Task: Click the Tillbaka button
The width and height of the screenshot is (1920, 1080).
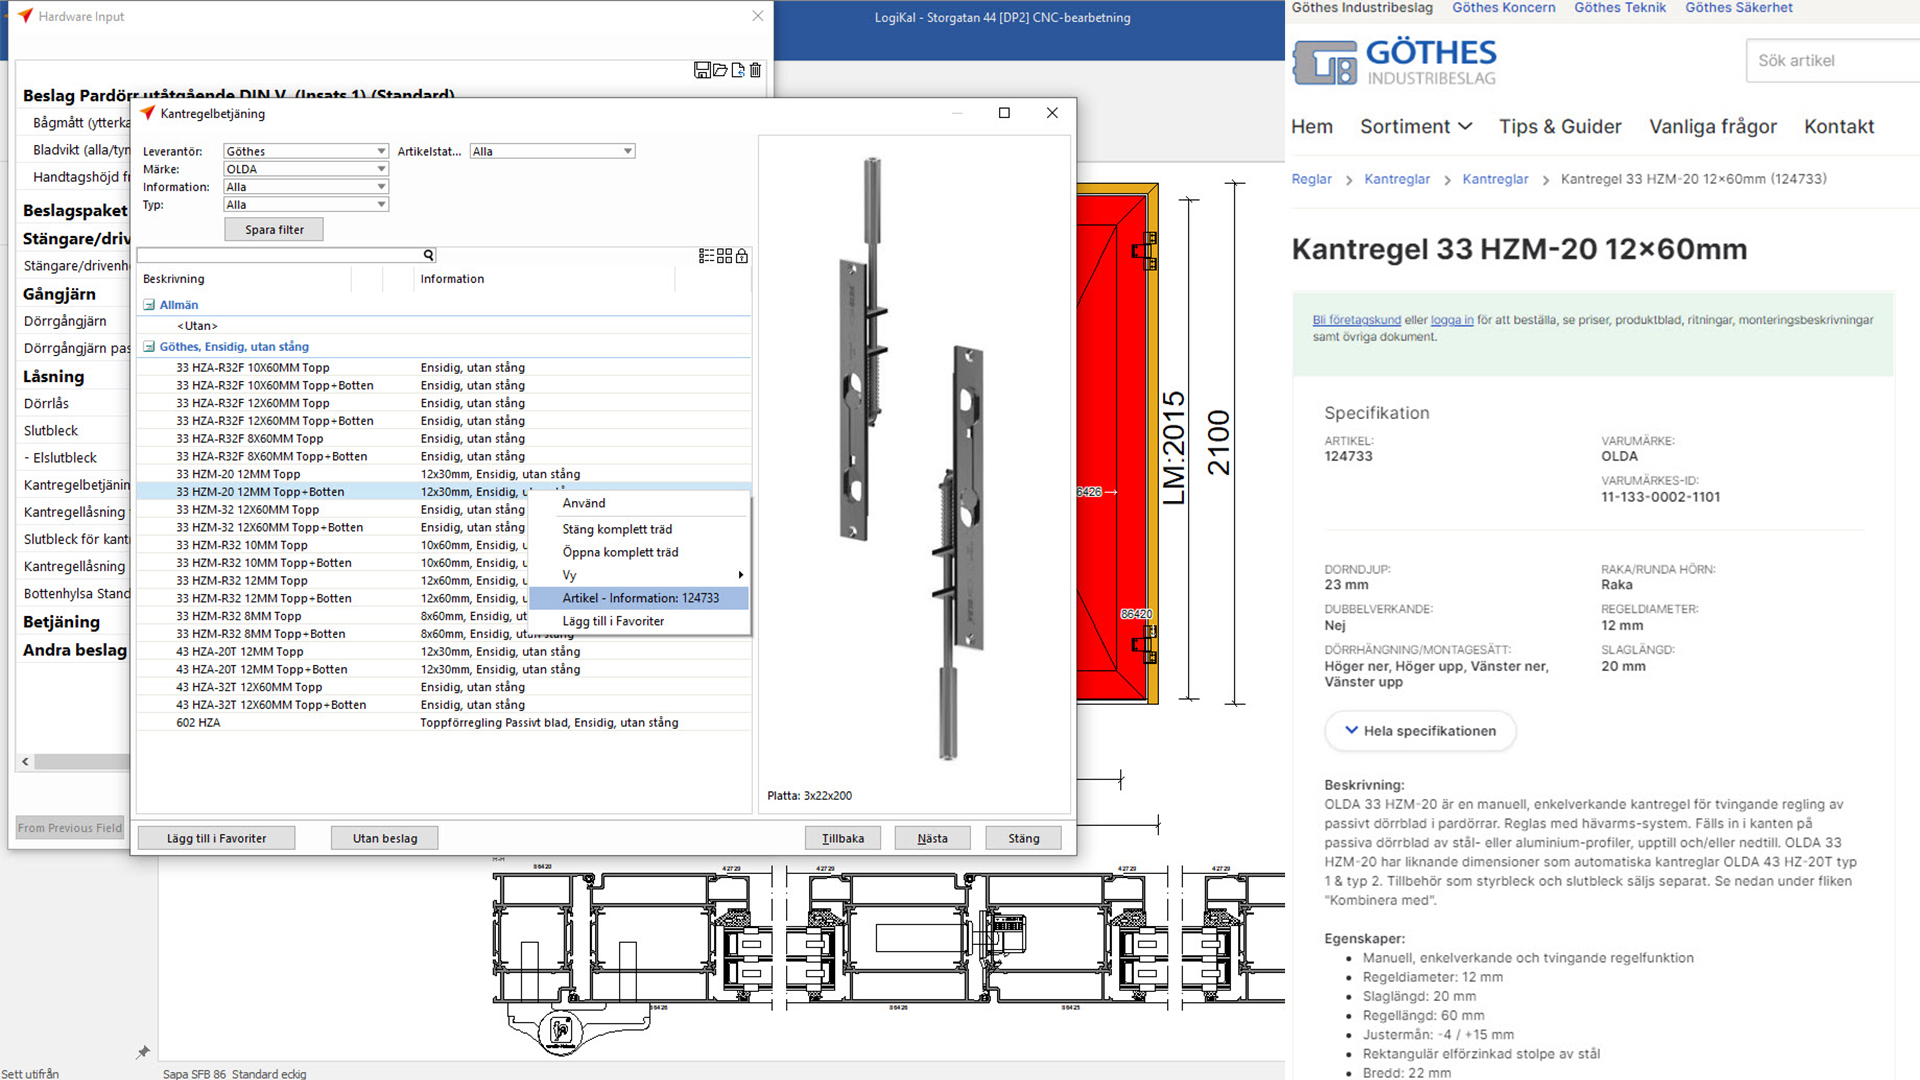Action: (x=843, y=838)
